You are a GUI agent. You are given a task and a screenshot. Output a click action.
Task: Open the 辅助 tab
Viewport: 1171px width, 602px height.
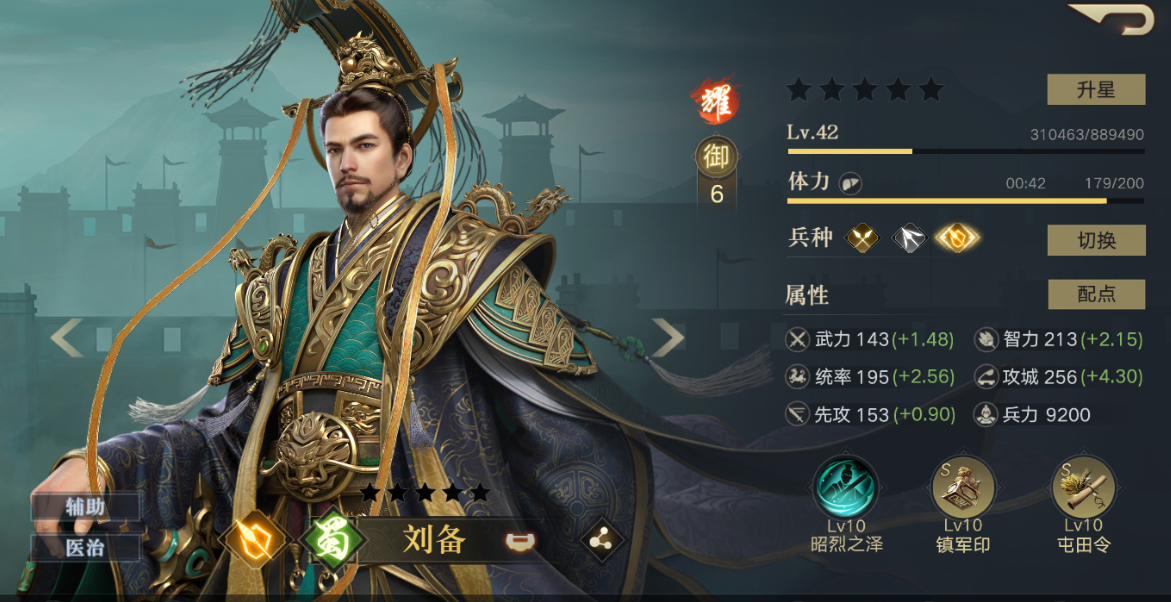(x=85, y=508)
